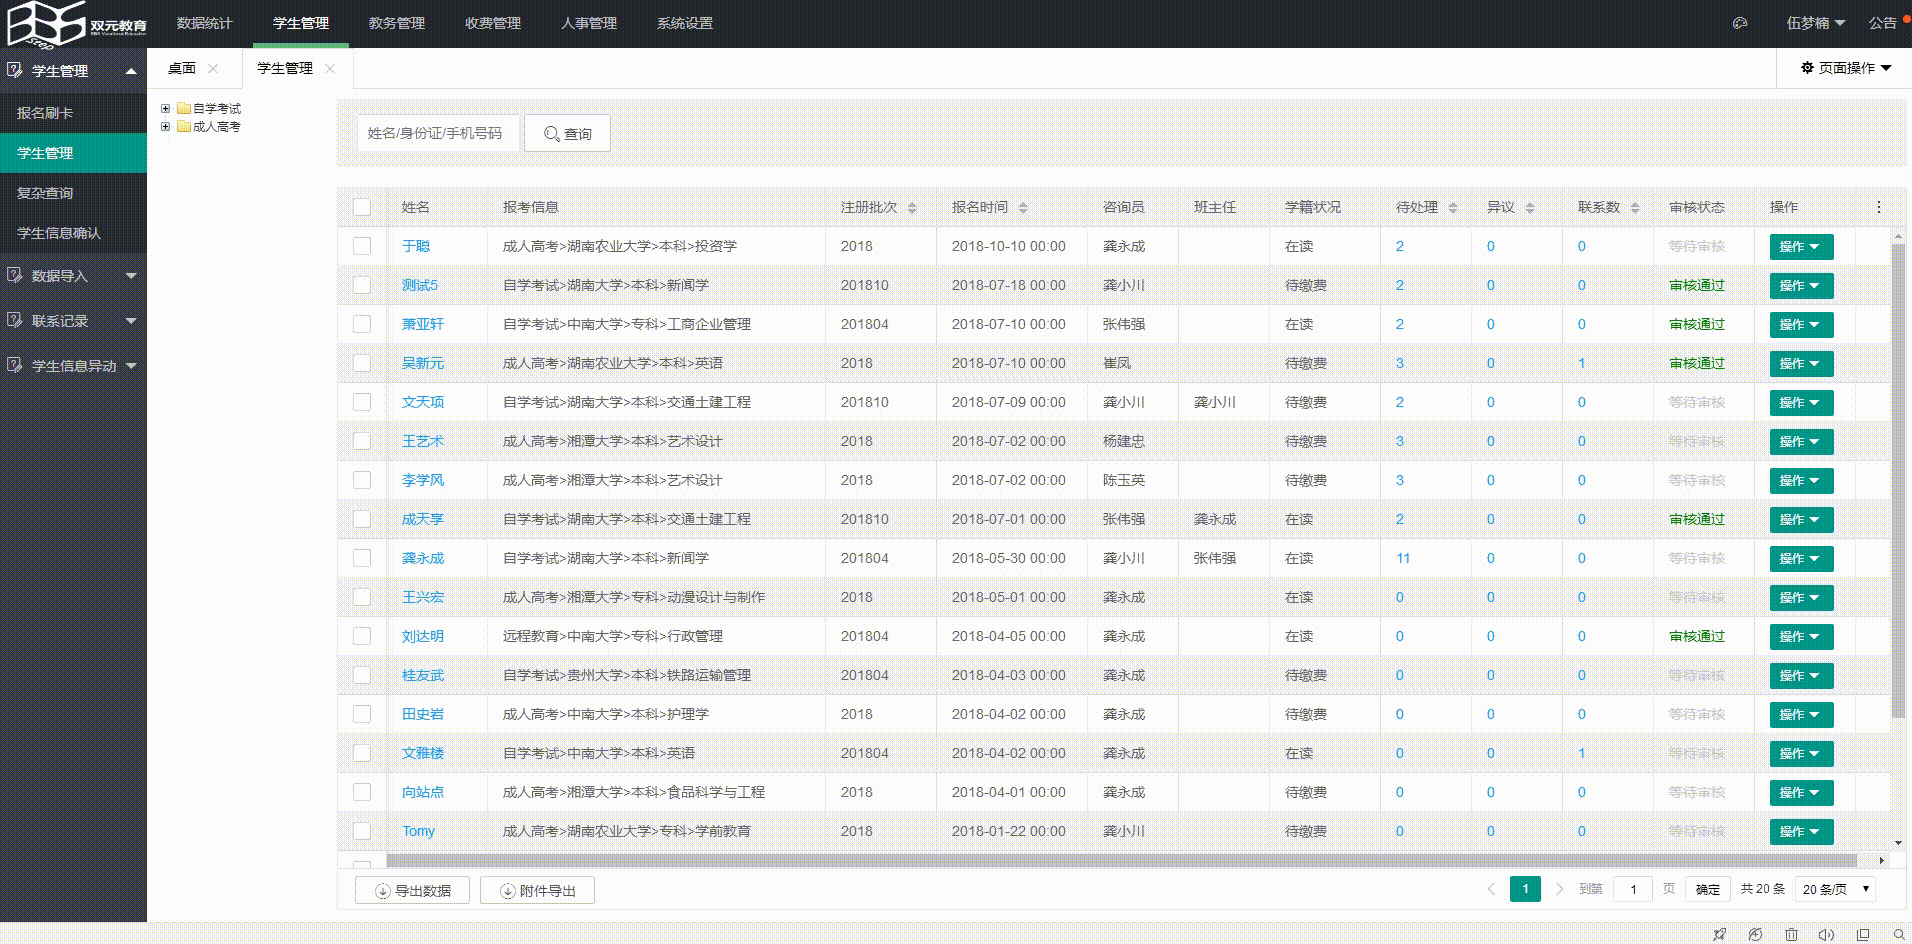Click the speaker icon in bottom bar

pos(1826,934)
